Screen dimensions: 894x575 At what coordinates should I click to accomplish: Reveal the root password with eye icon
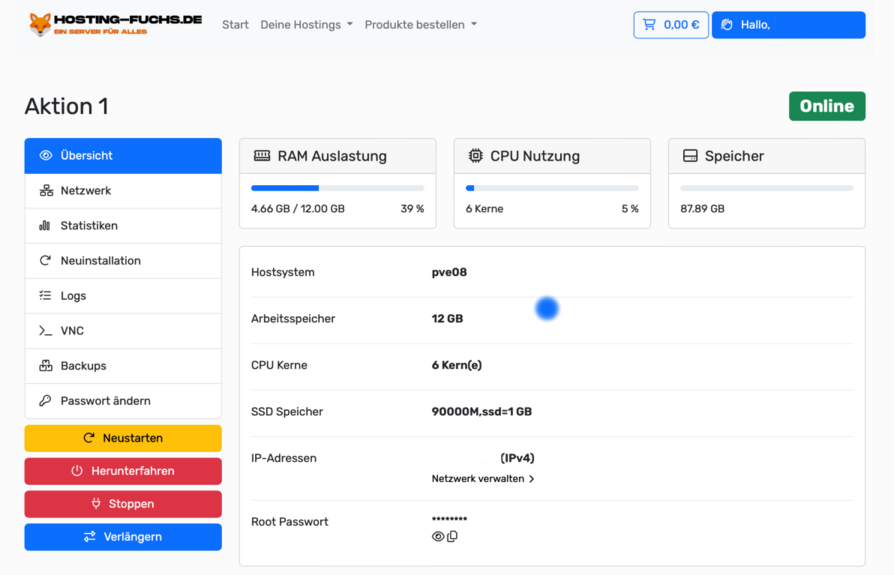point(438,537)
